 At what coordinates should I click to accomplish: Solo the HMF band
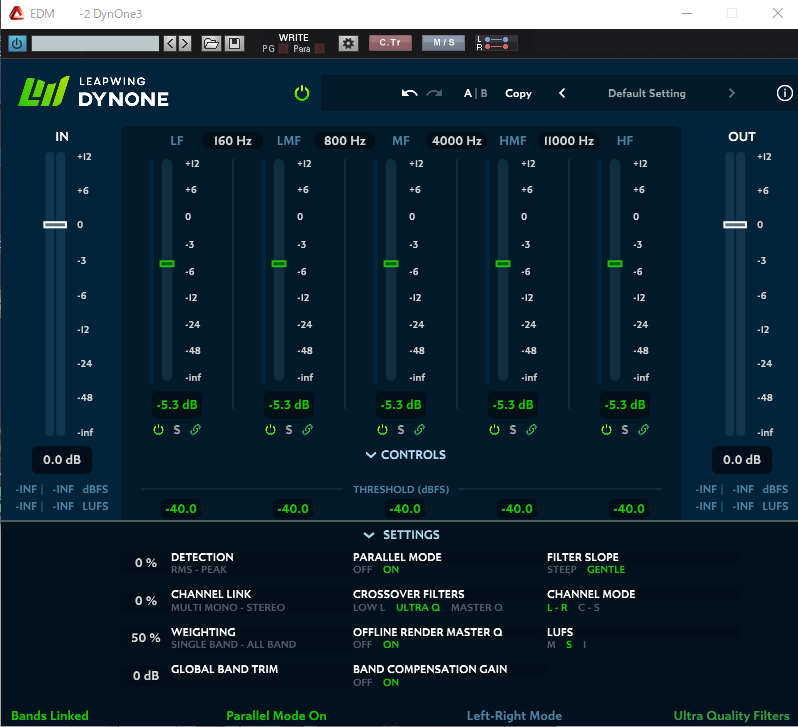(512, 430)
